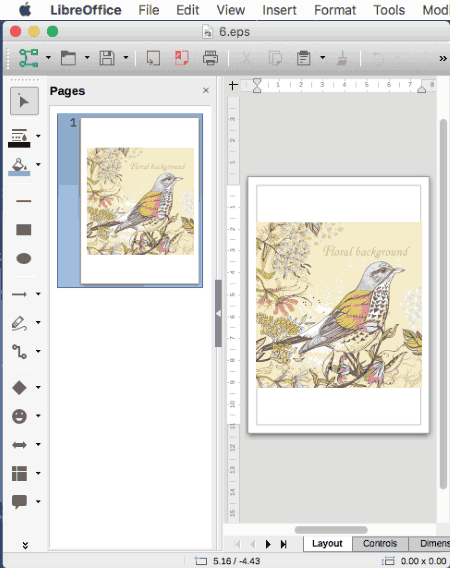
Task: Open the LibreOffice application menu
Action: click(x=86, y=10)
